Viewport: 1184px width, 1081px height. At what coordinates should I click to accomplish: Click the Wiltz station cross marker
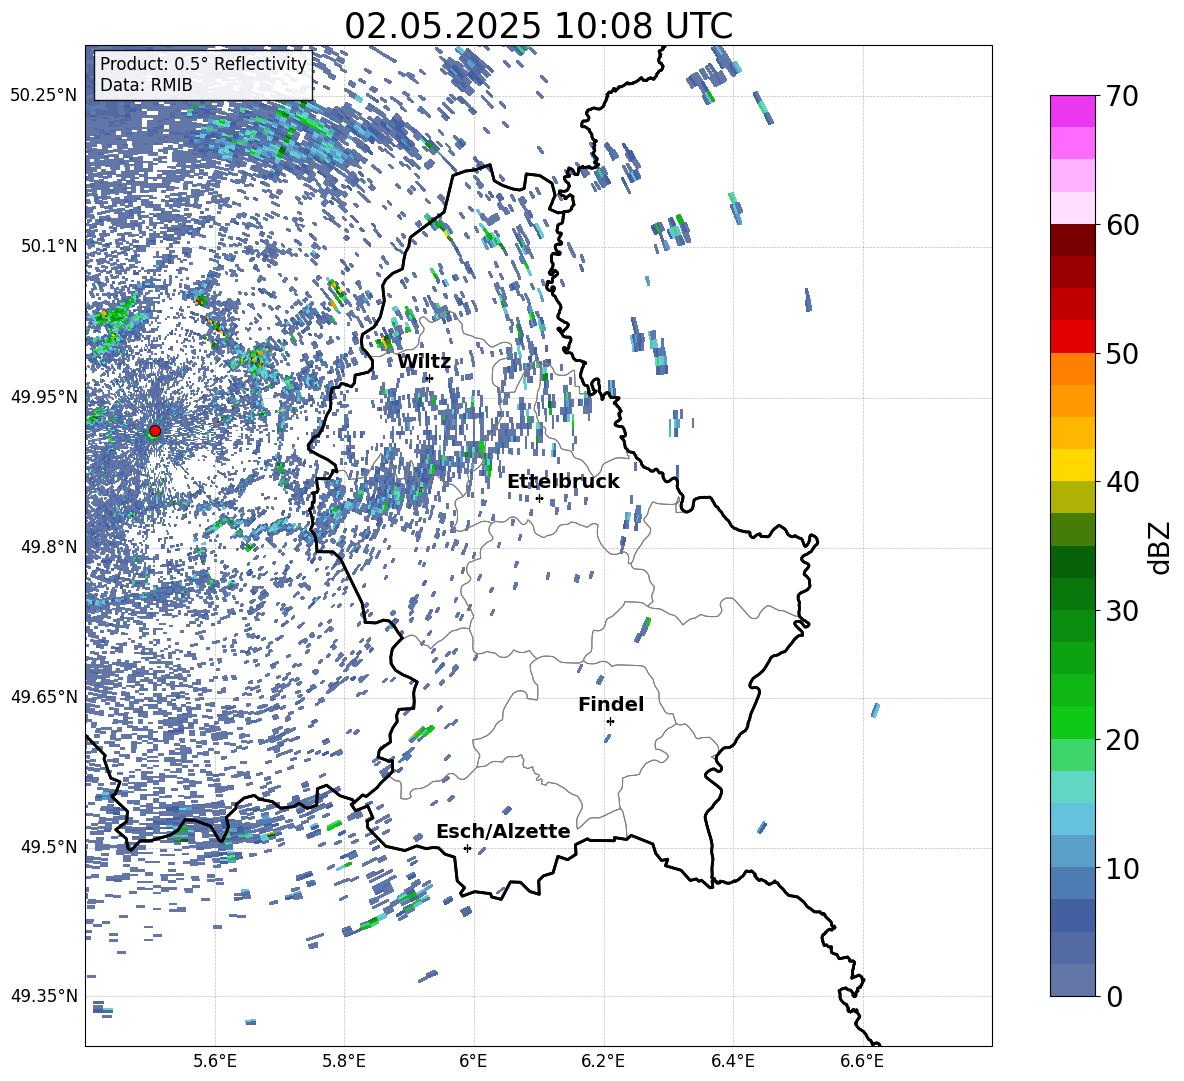point(429,378)
